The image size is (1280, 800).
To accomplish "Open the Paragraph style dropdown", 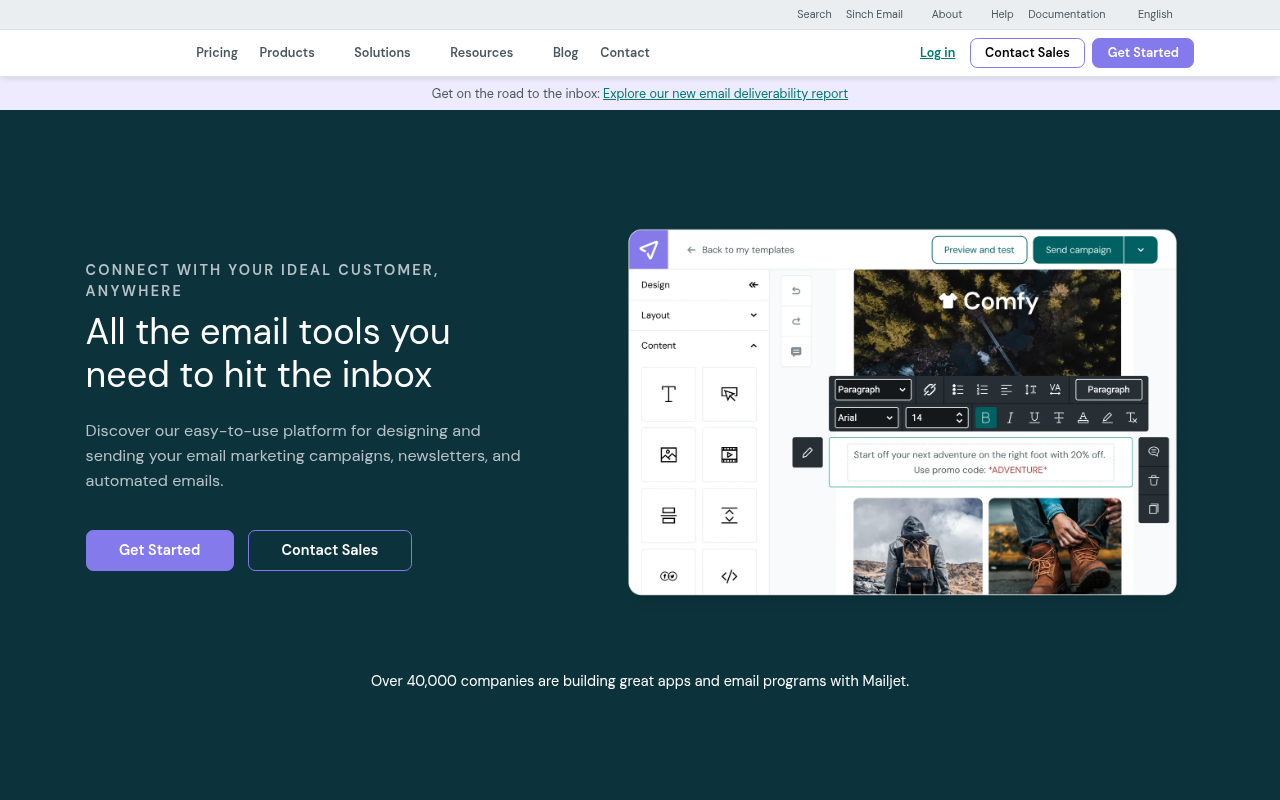I will point(873,390).
